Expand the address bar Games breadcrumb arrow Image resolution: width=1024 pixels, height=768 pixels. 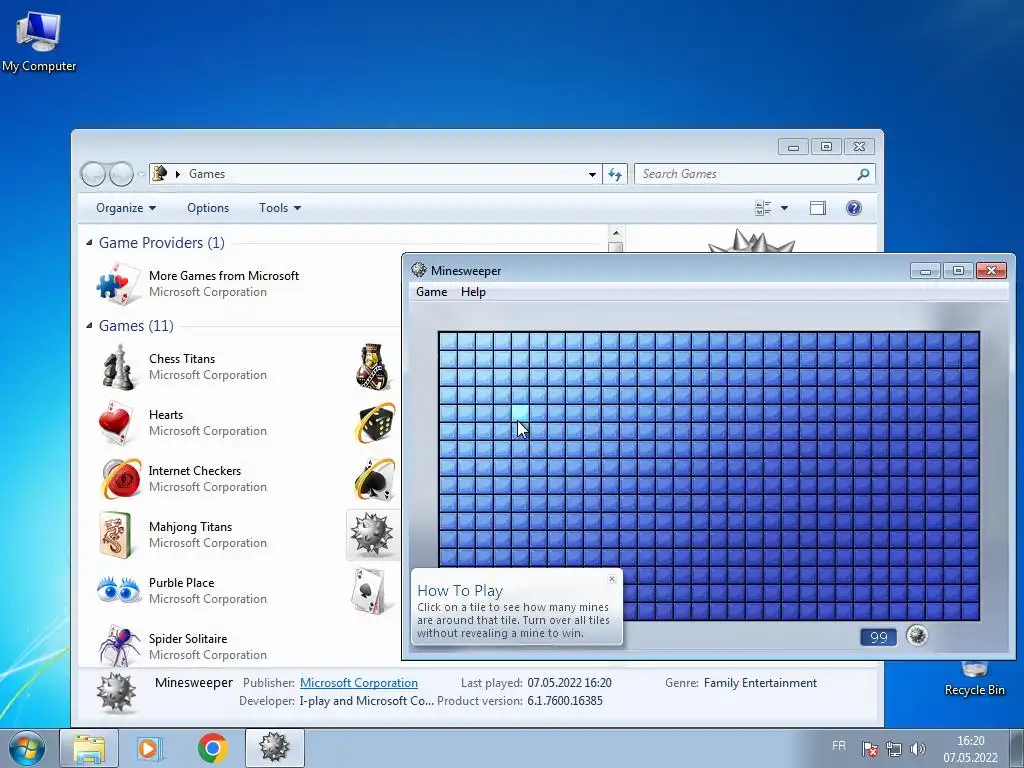click(x=178, y=174)
